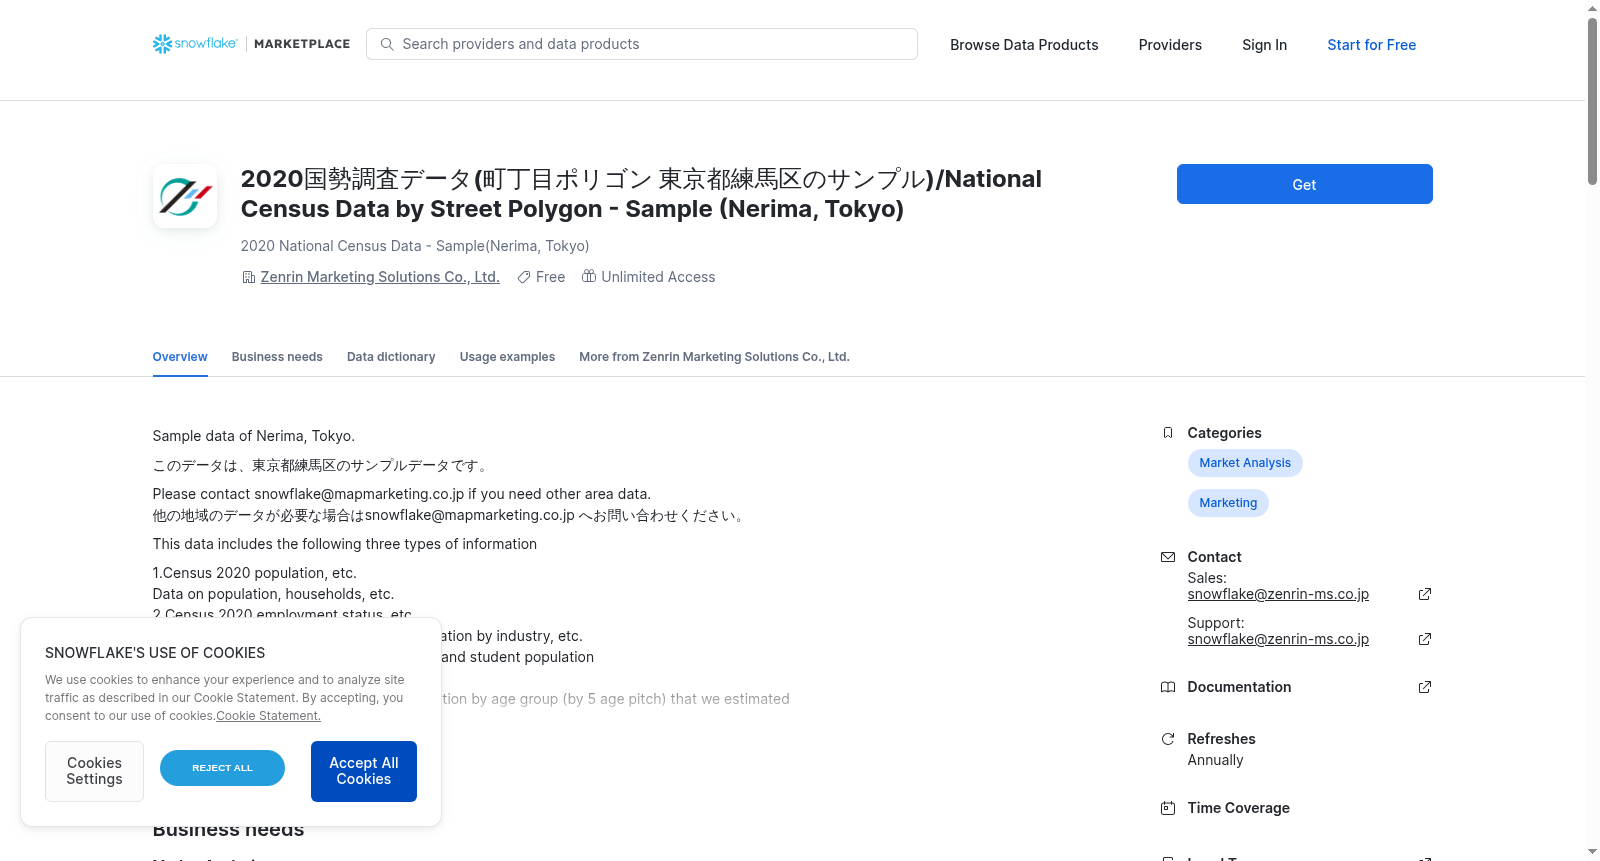Click Accept All Cookies button
1600x861 pixels.
tap(364, 771)
